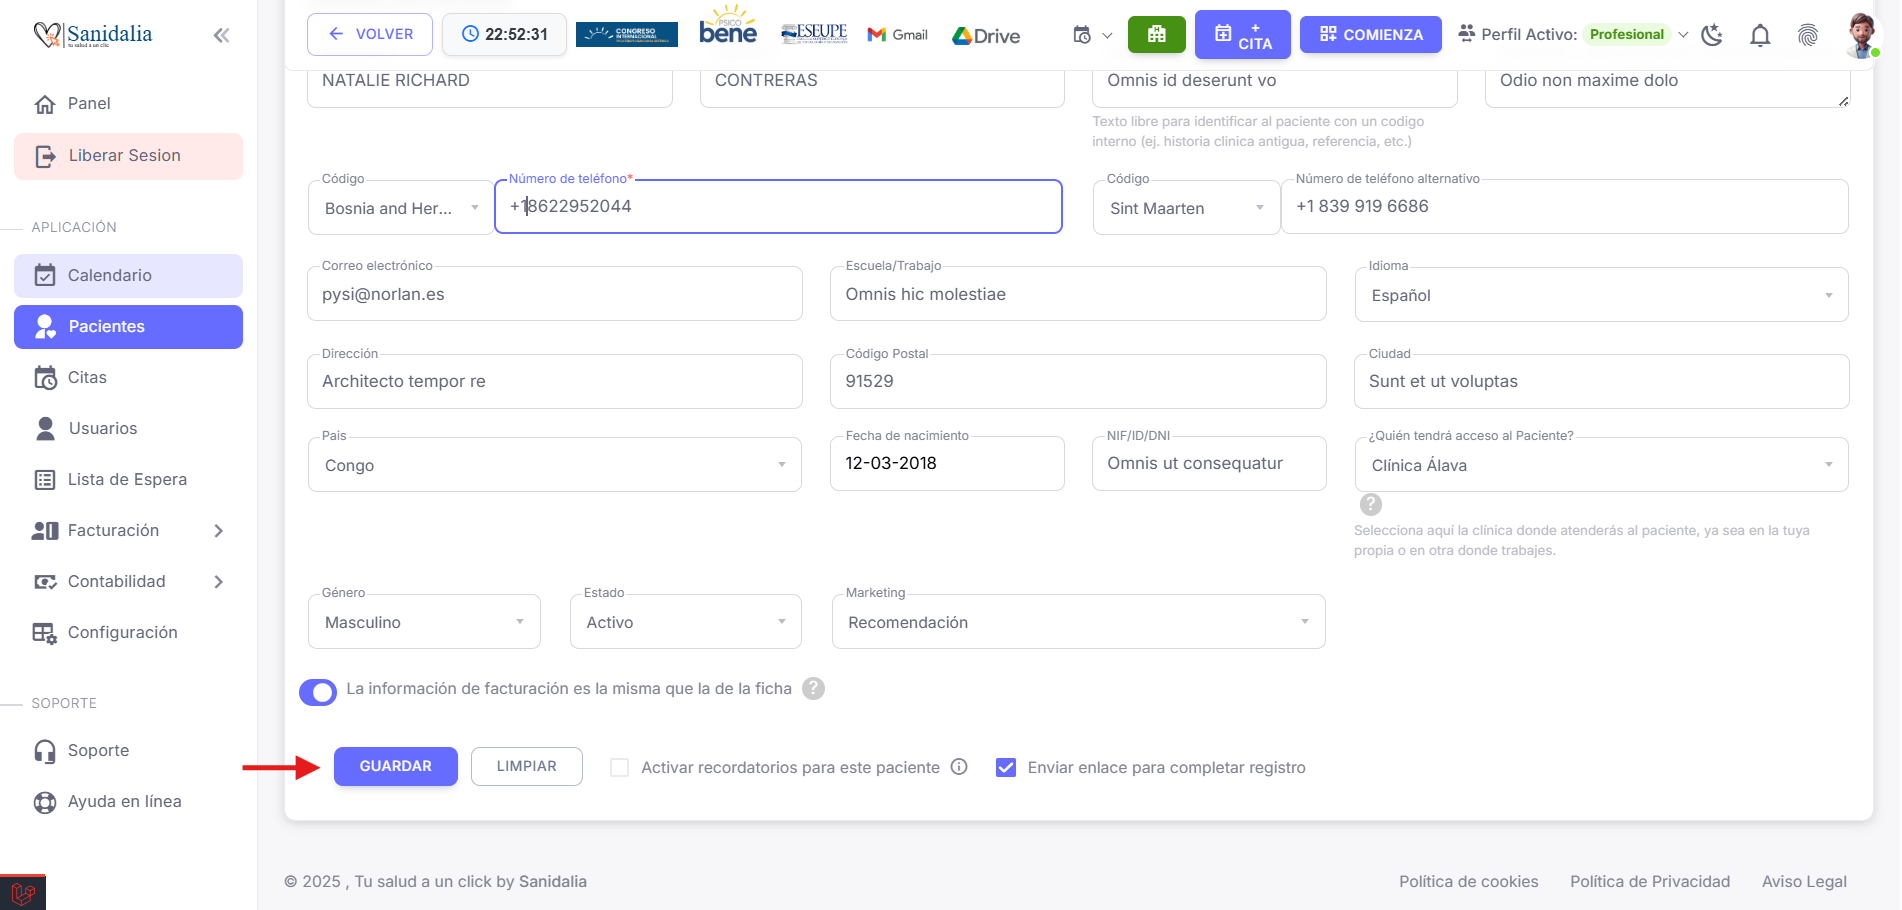Screen dimensions: 1902x910
Task: Open the Marketing Recomendación dropdown
Action: pyautogui.click(x=1078, y=622)
